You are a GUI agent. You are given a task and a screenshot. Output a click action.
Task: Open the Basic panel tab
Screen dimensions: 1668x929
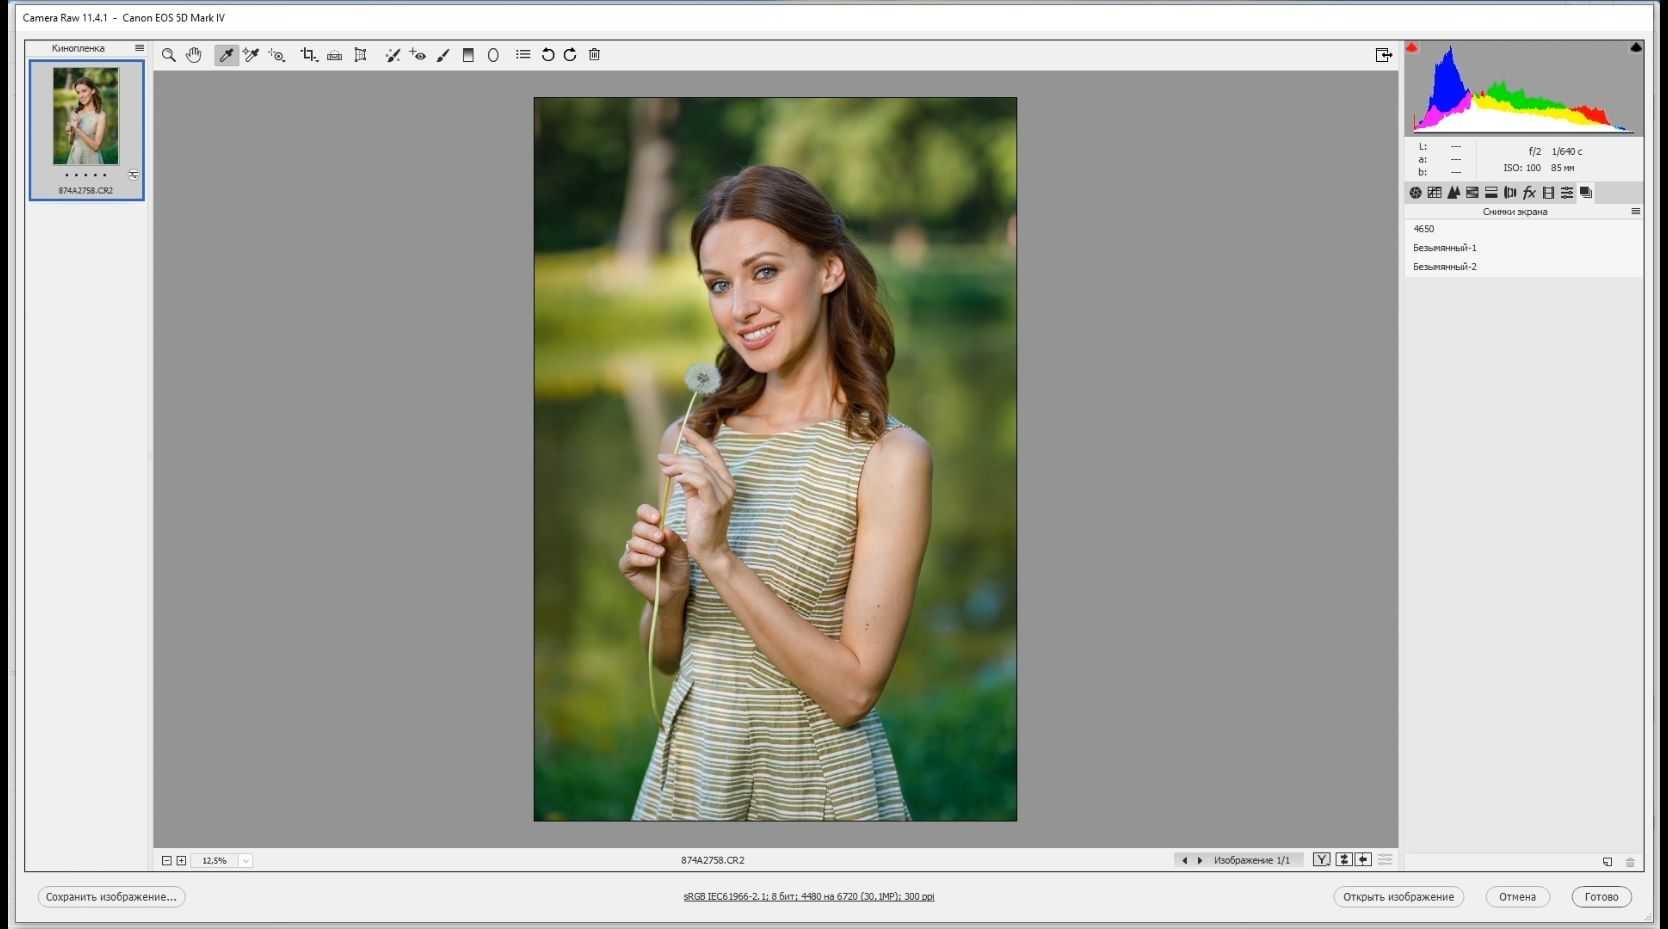tap(1415, 192)
